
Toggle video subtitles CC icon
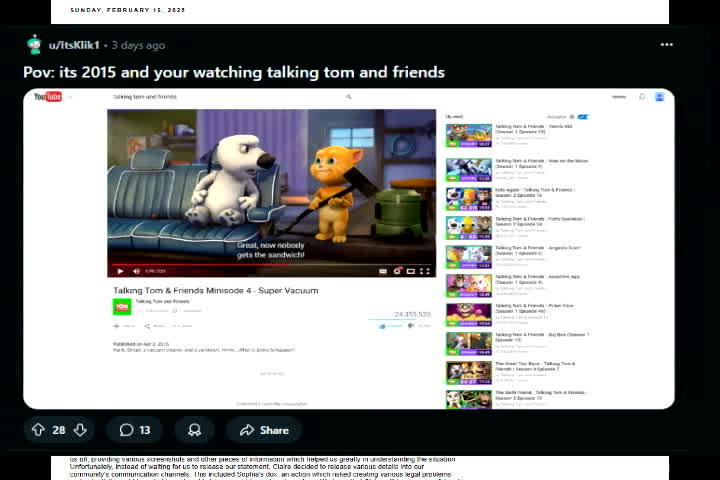(382, 271)
